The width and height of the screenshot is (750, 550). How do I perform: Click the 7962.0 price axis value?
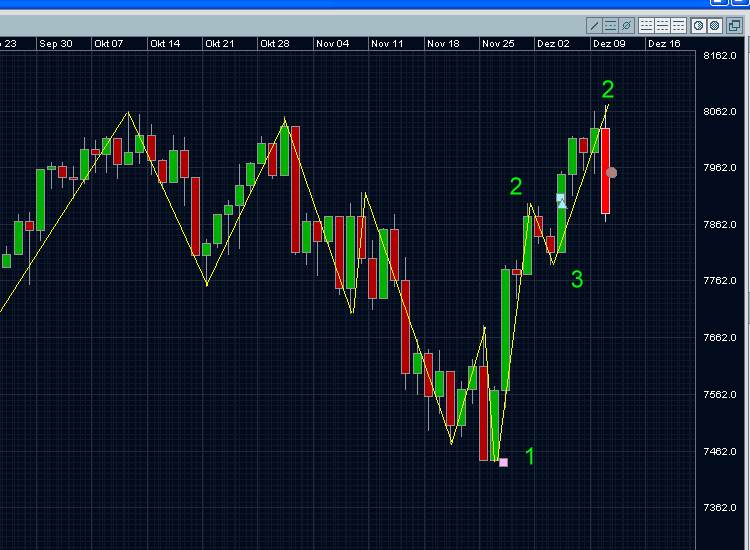719,167
